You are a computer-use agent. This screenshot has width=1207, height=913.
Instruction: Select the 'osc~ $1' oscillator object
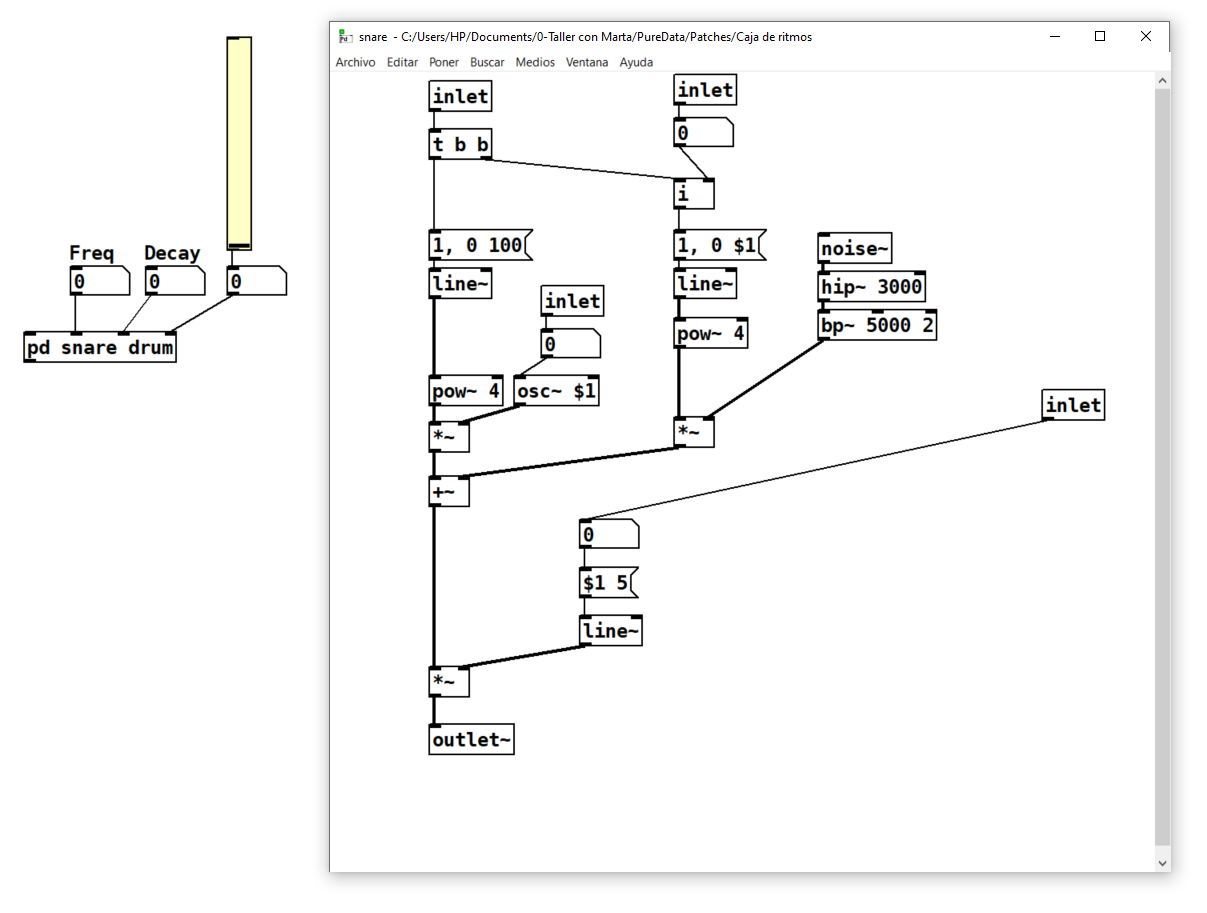557,391
